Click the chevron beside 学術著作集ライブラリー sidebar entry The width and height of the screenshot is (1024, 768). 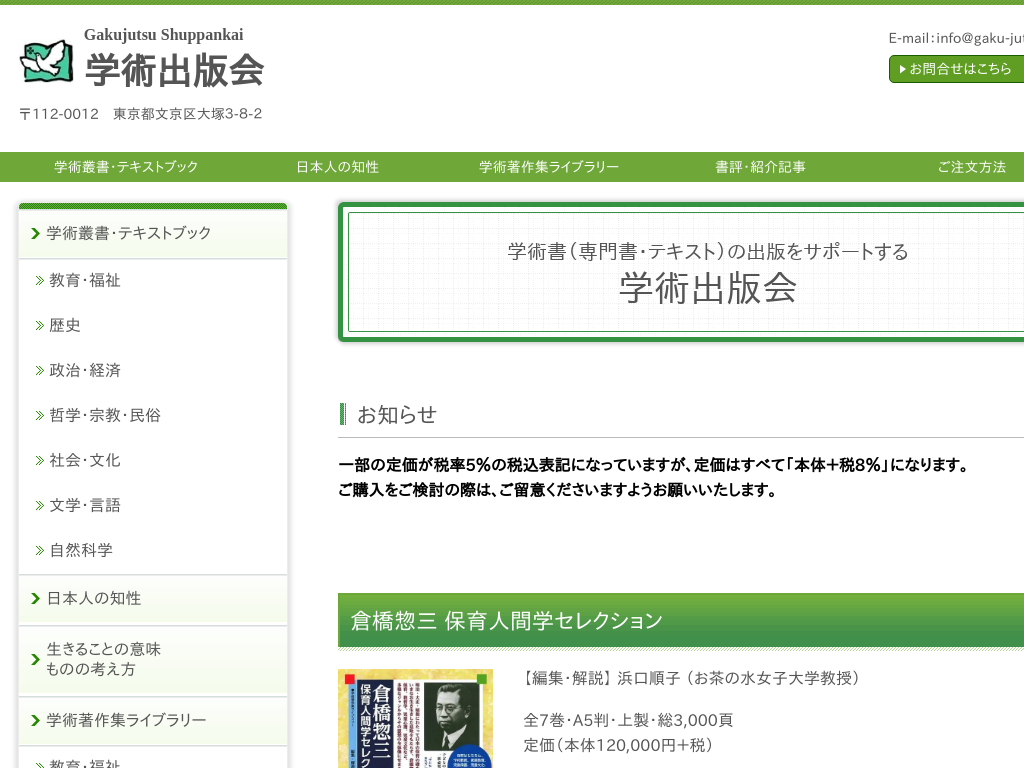click(x=34, y=721)
